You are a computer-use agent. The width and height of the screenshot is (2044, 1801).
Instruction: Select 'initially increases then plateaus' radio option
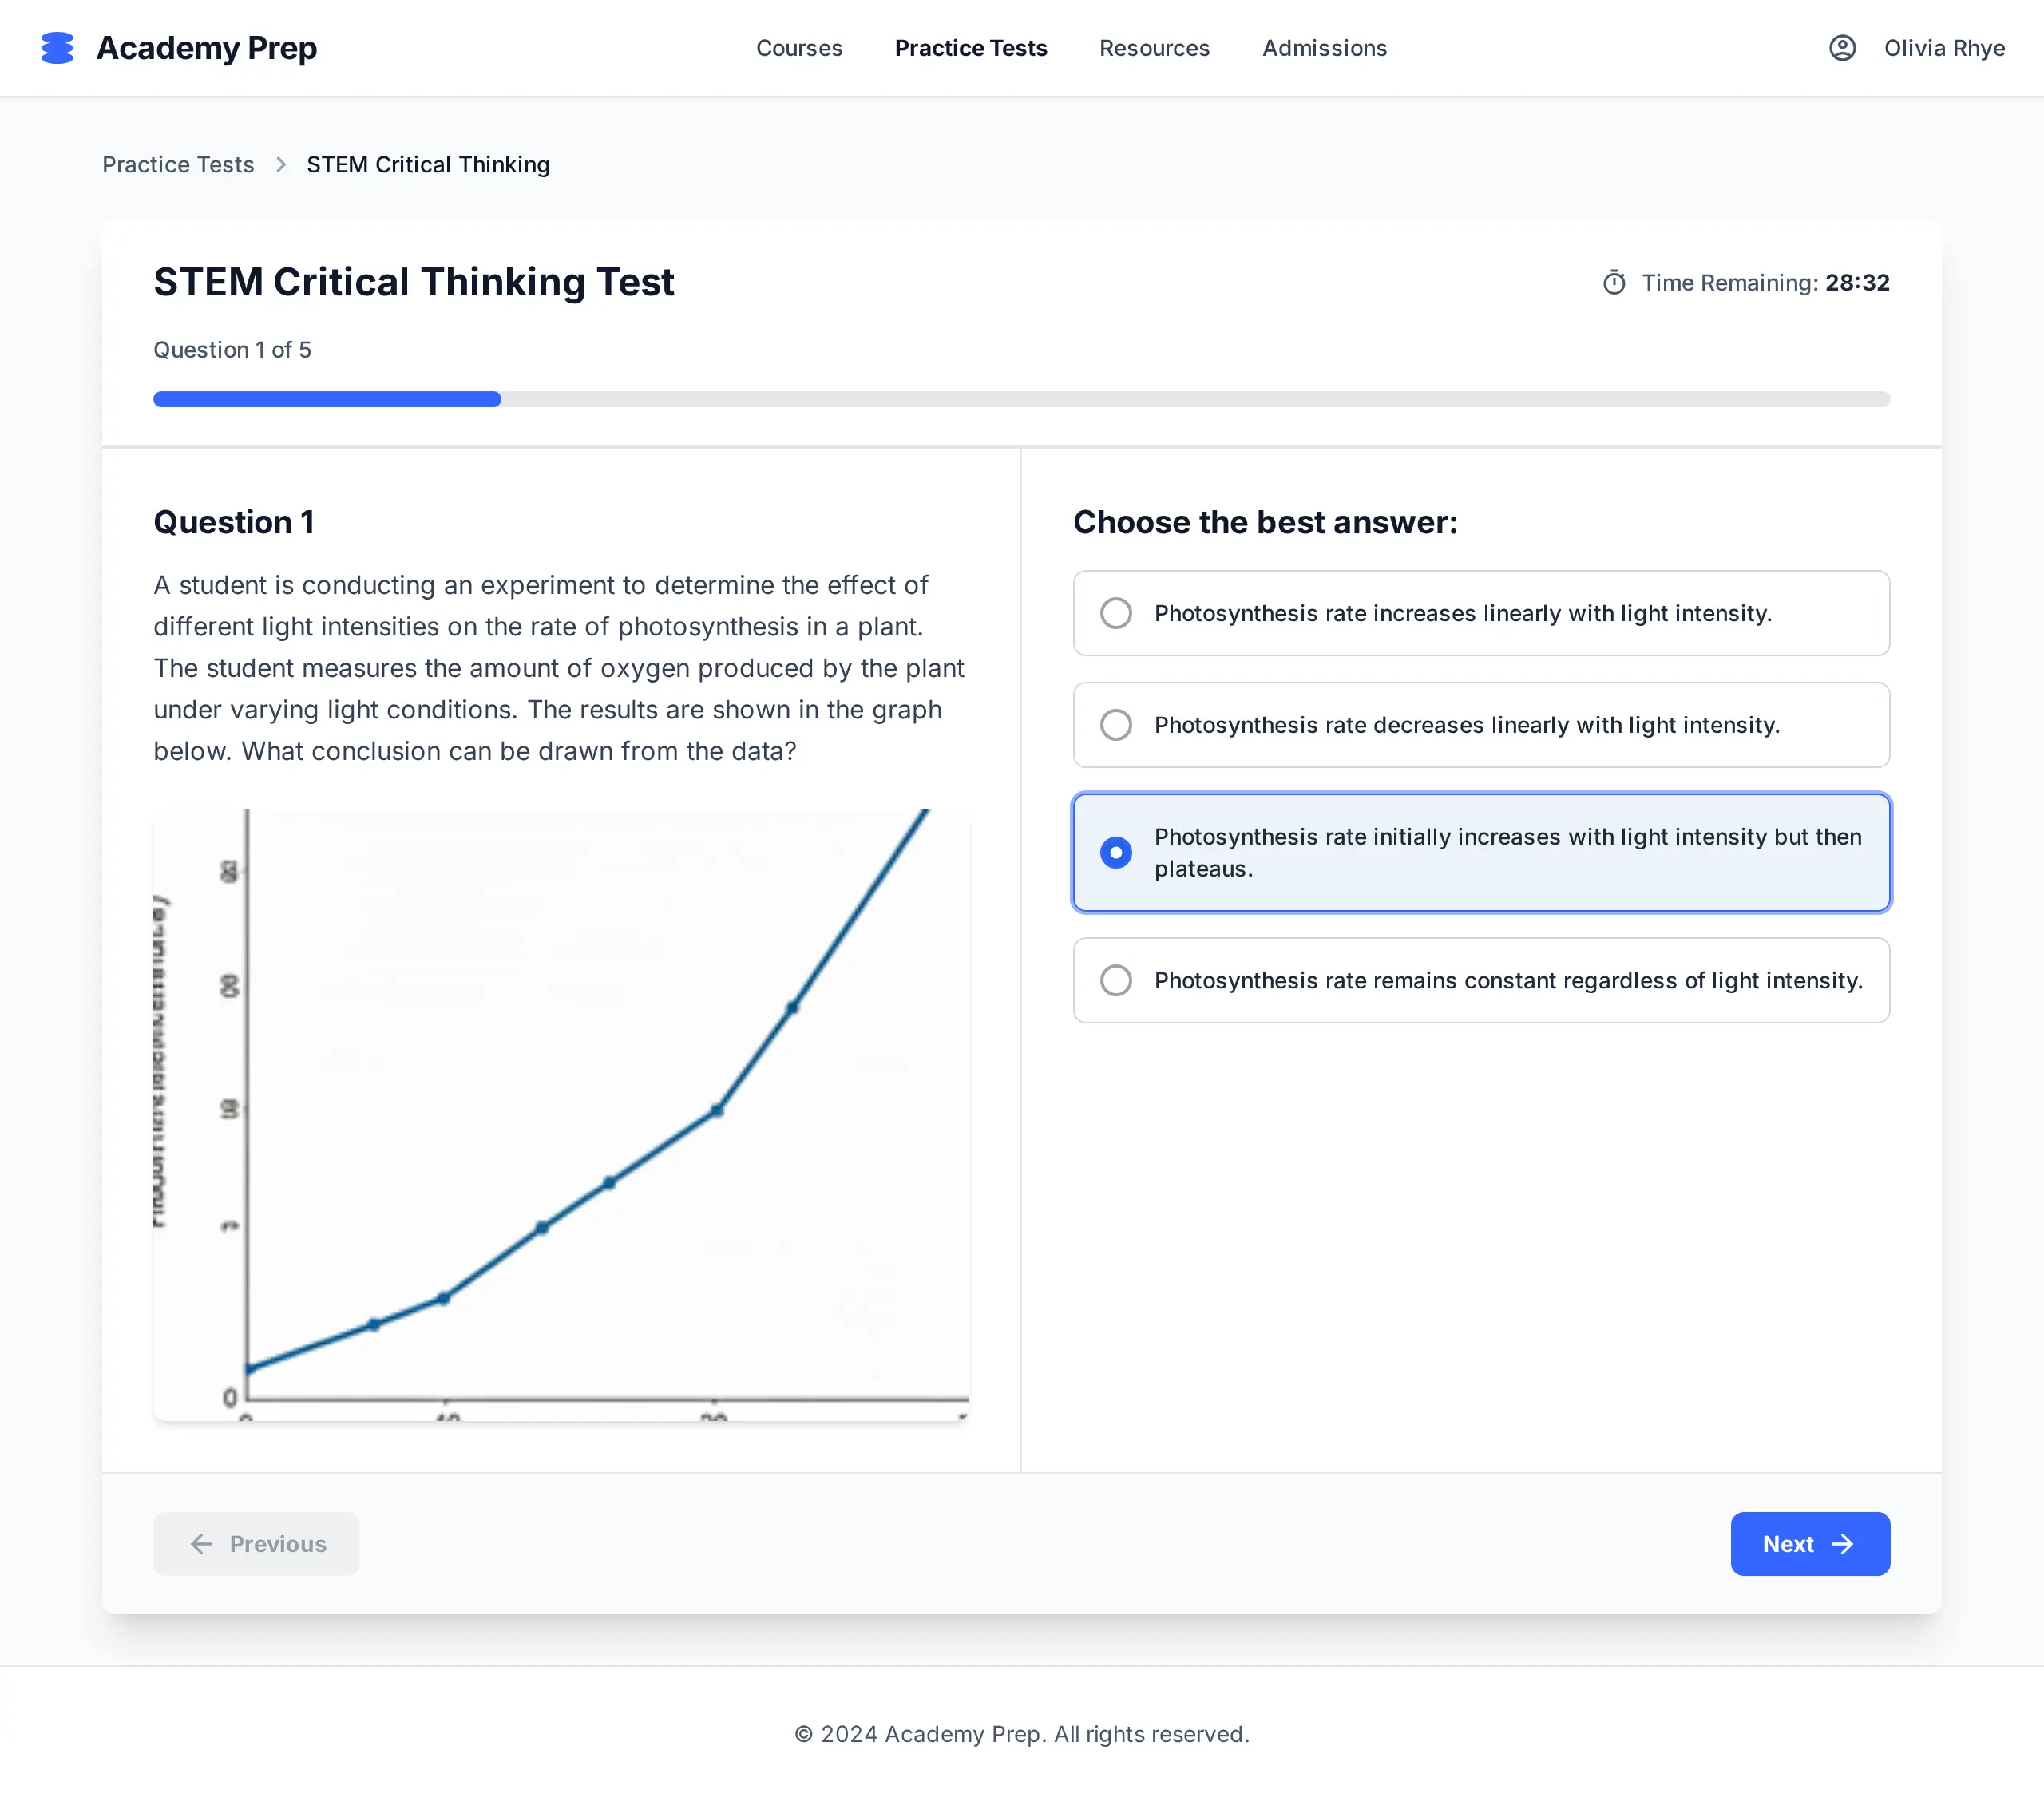point(1116,852)
